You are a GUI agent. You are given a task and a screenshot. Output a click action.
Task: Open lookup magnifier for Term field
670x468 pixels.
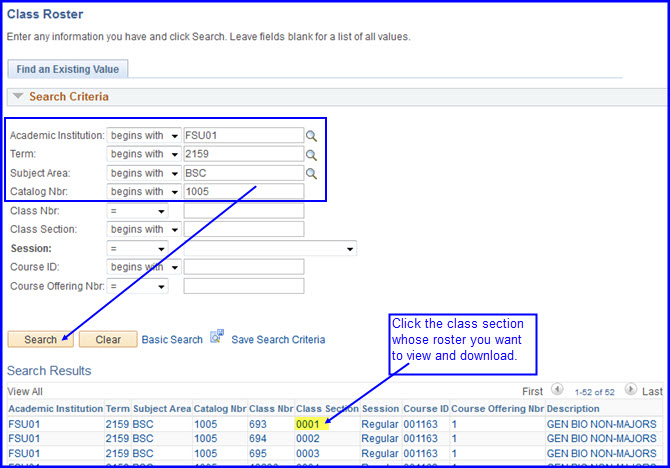[311, 155]
